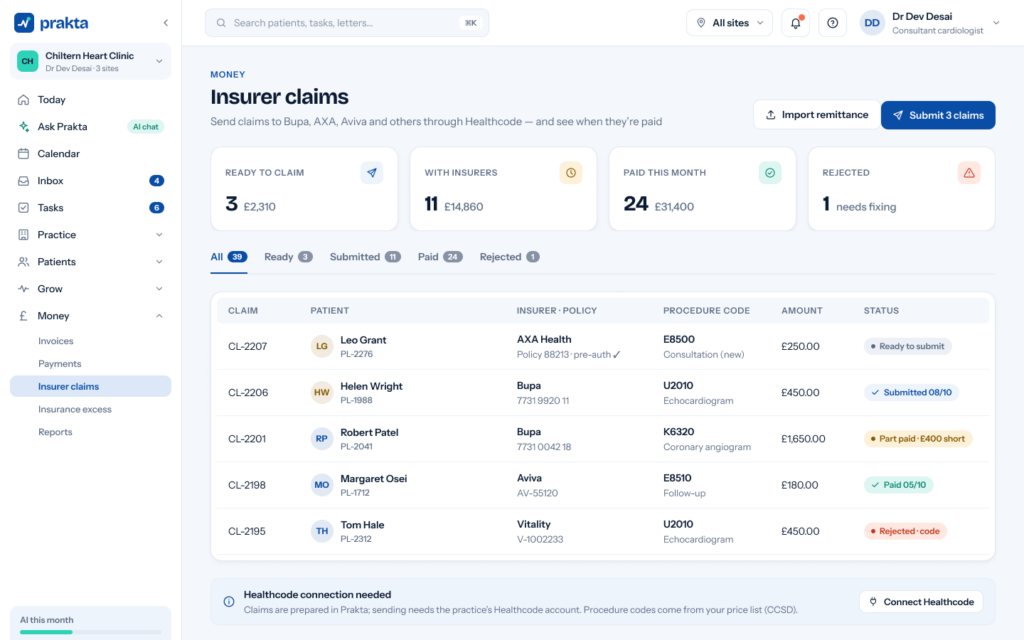Click the Import remittance button
The height and width of the screenshot is (640, 1024).
816,115
